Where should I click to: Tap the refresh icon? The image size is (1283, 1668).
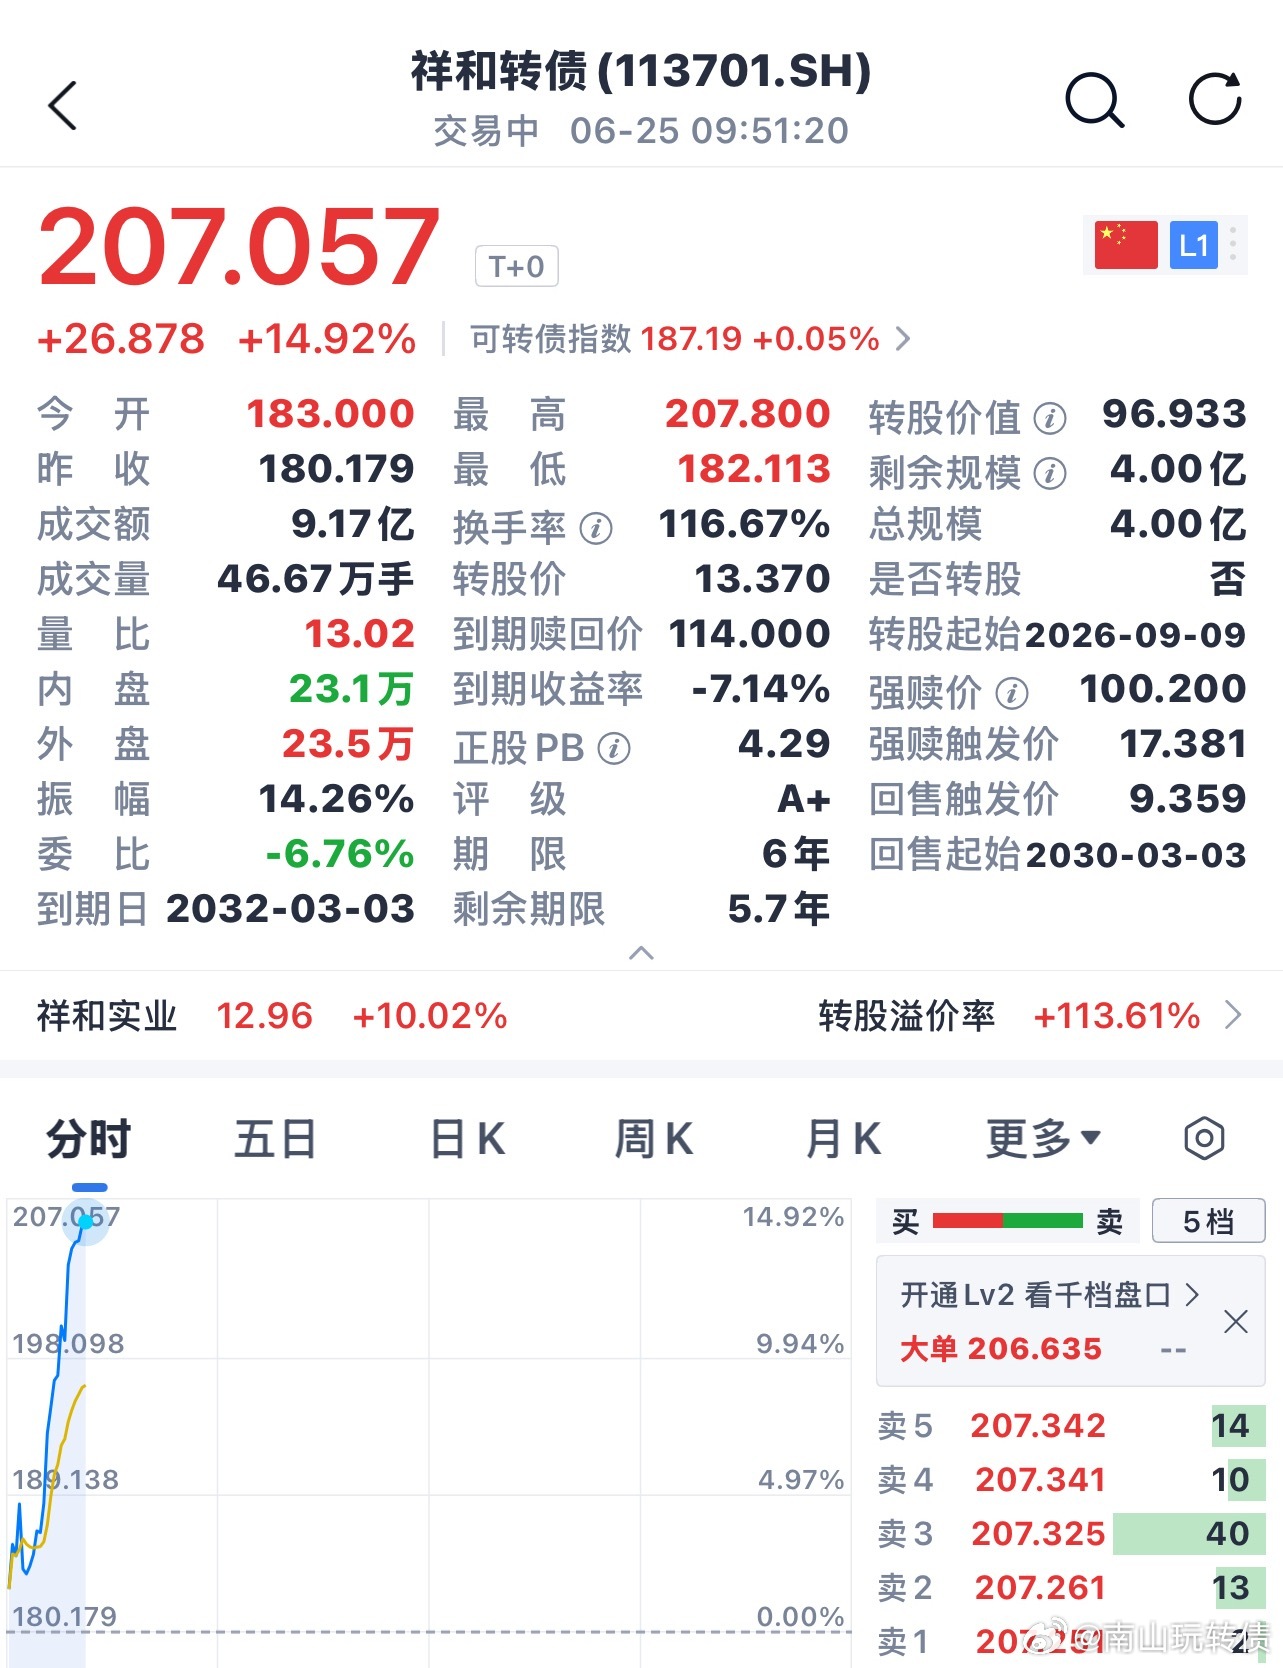coord(1215,99)
